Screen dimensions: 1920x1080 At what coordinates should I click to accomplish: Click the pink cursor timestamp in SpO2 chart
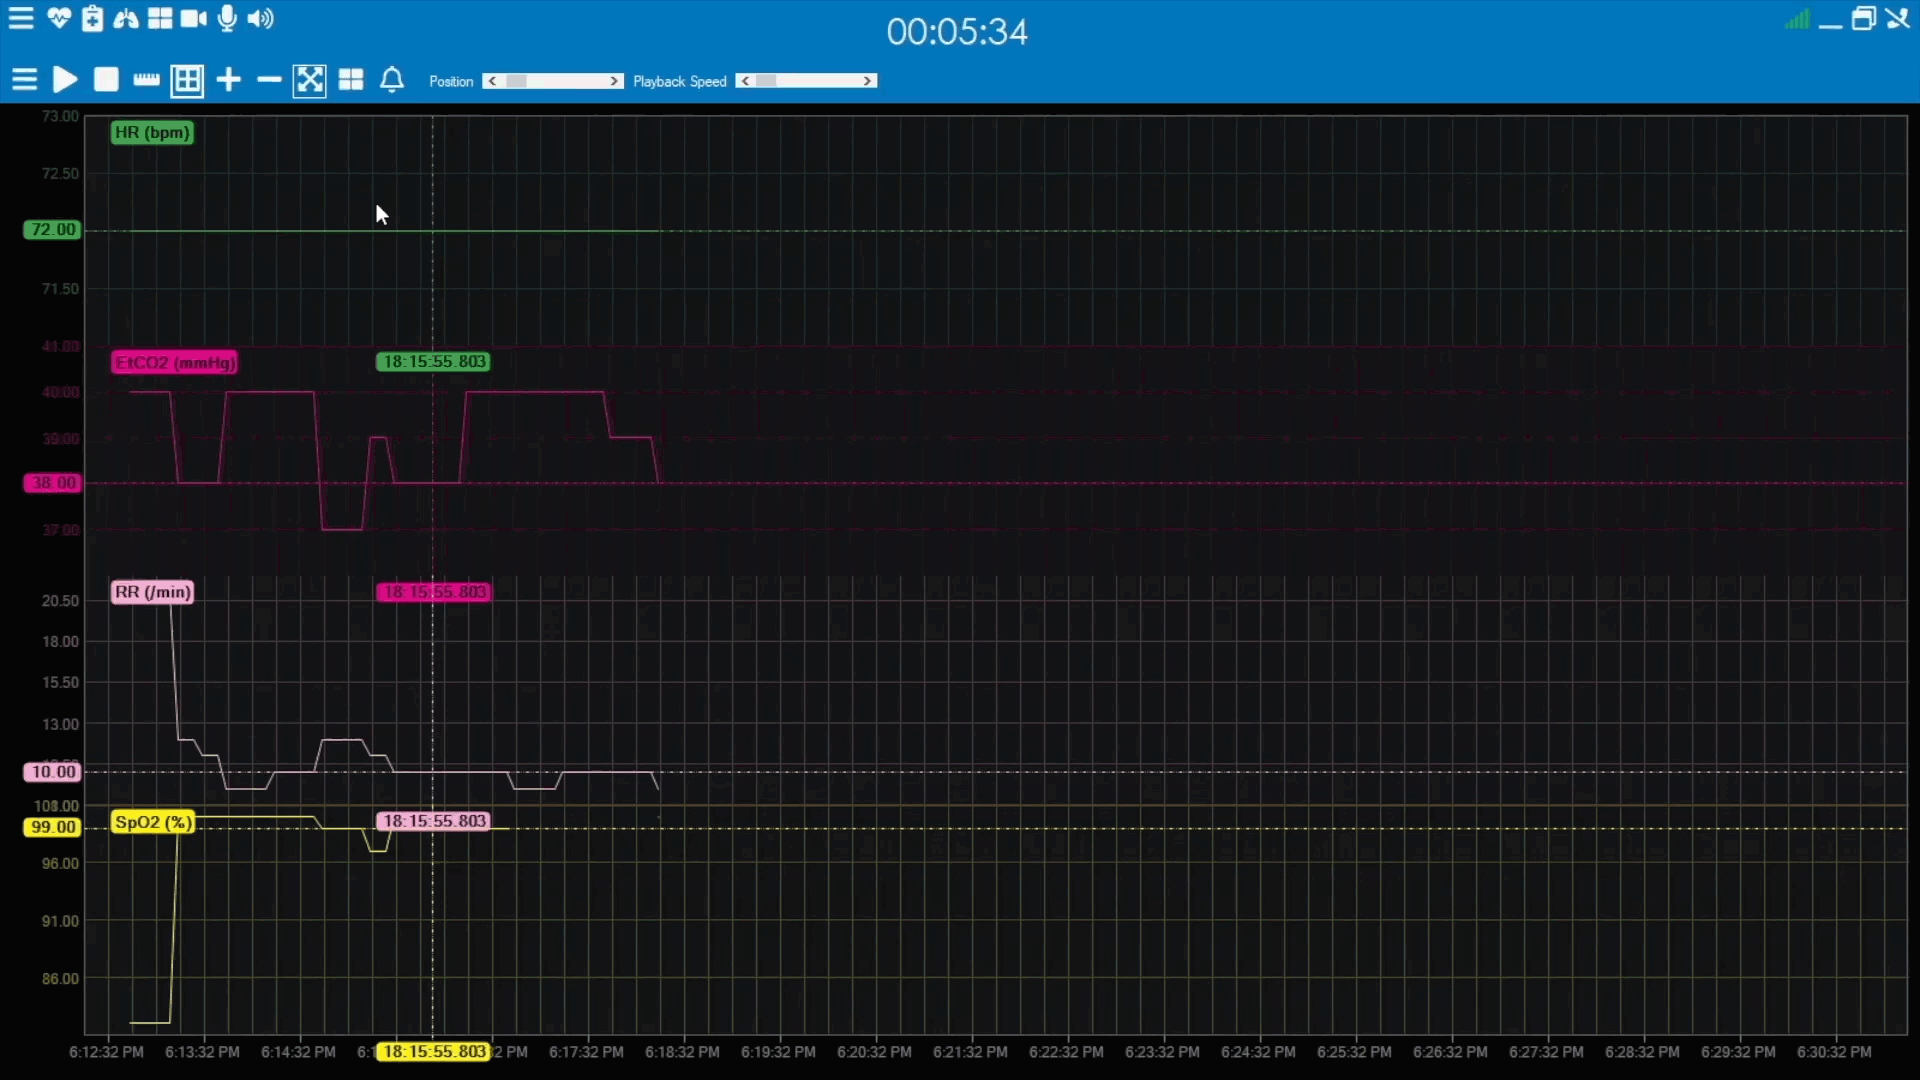click(433, 821)
